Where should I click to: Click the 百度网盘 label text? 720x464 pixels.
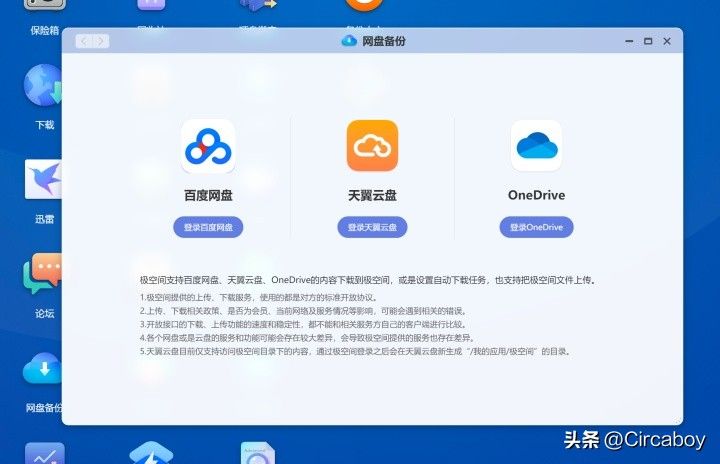click(208, 195)
